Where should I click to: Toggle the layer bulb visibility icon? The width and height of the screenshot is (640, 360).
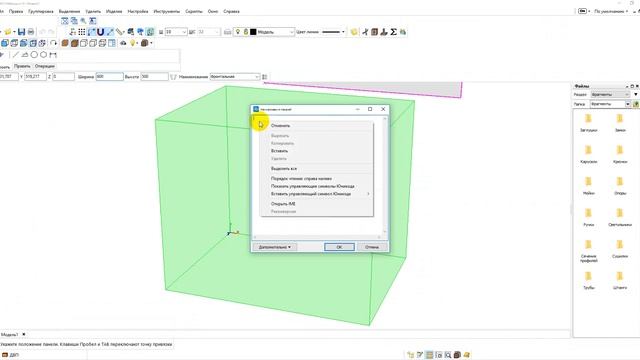click(x=238, y=32)
